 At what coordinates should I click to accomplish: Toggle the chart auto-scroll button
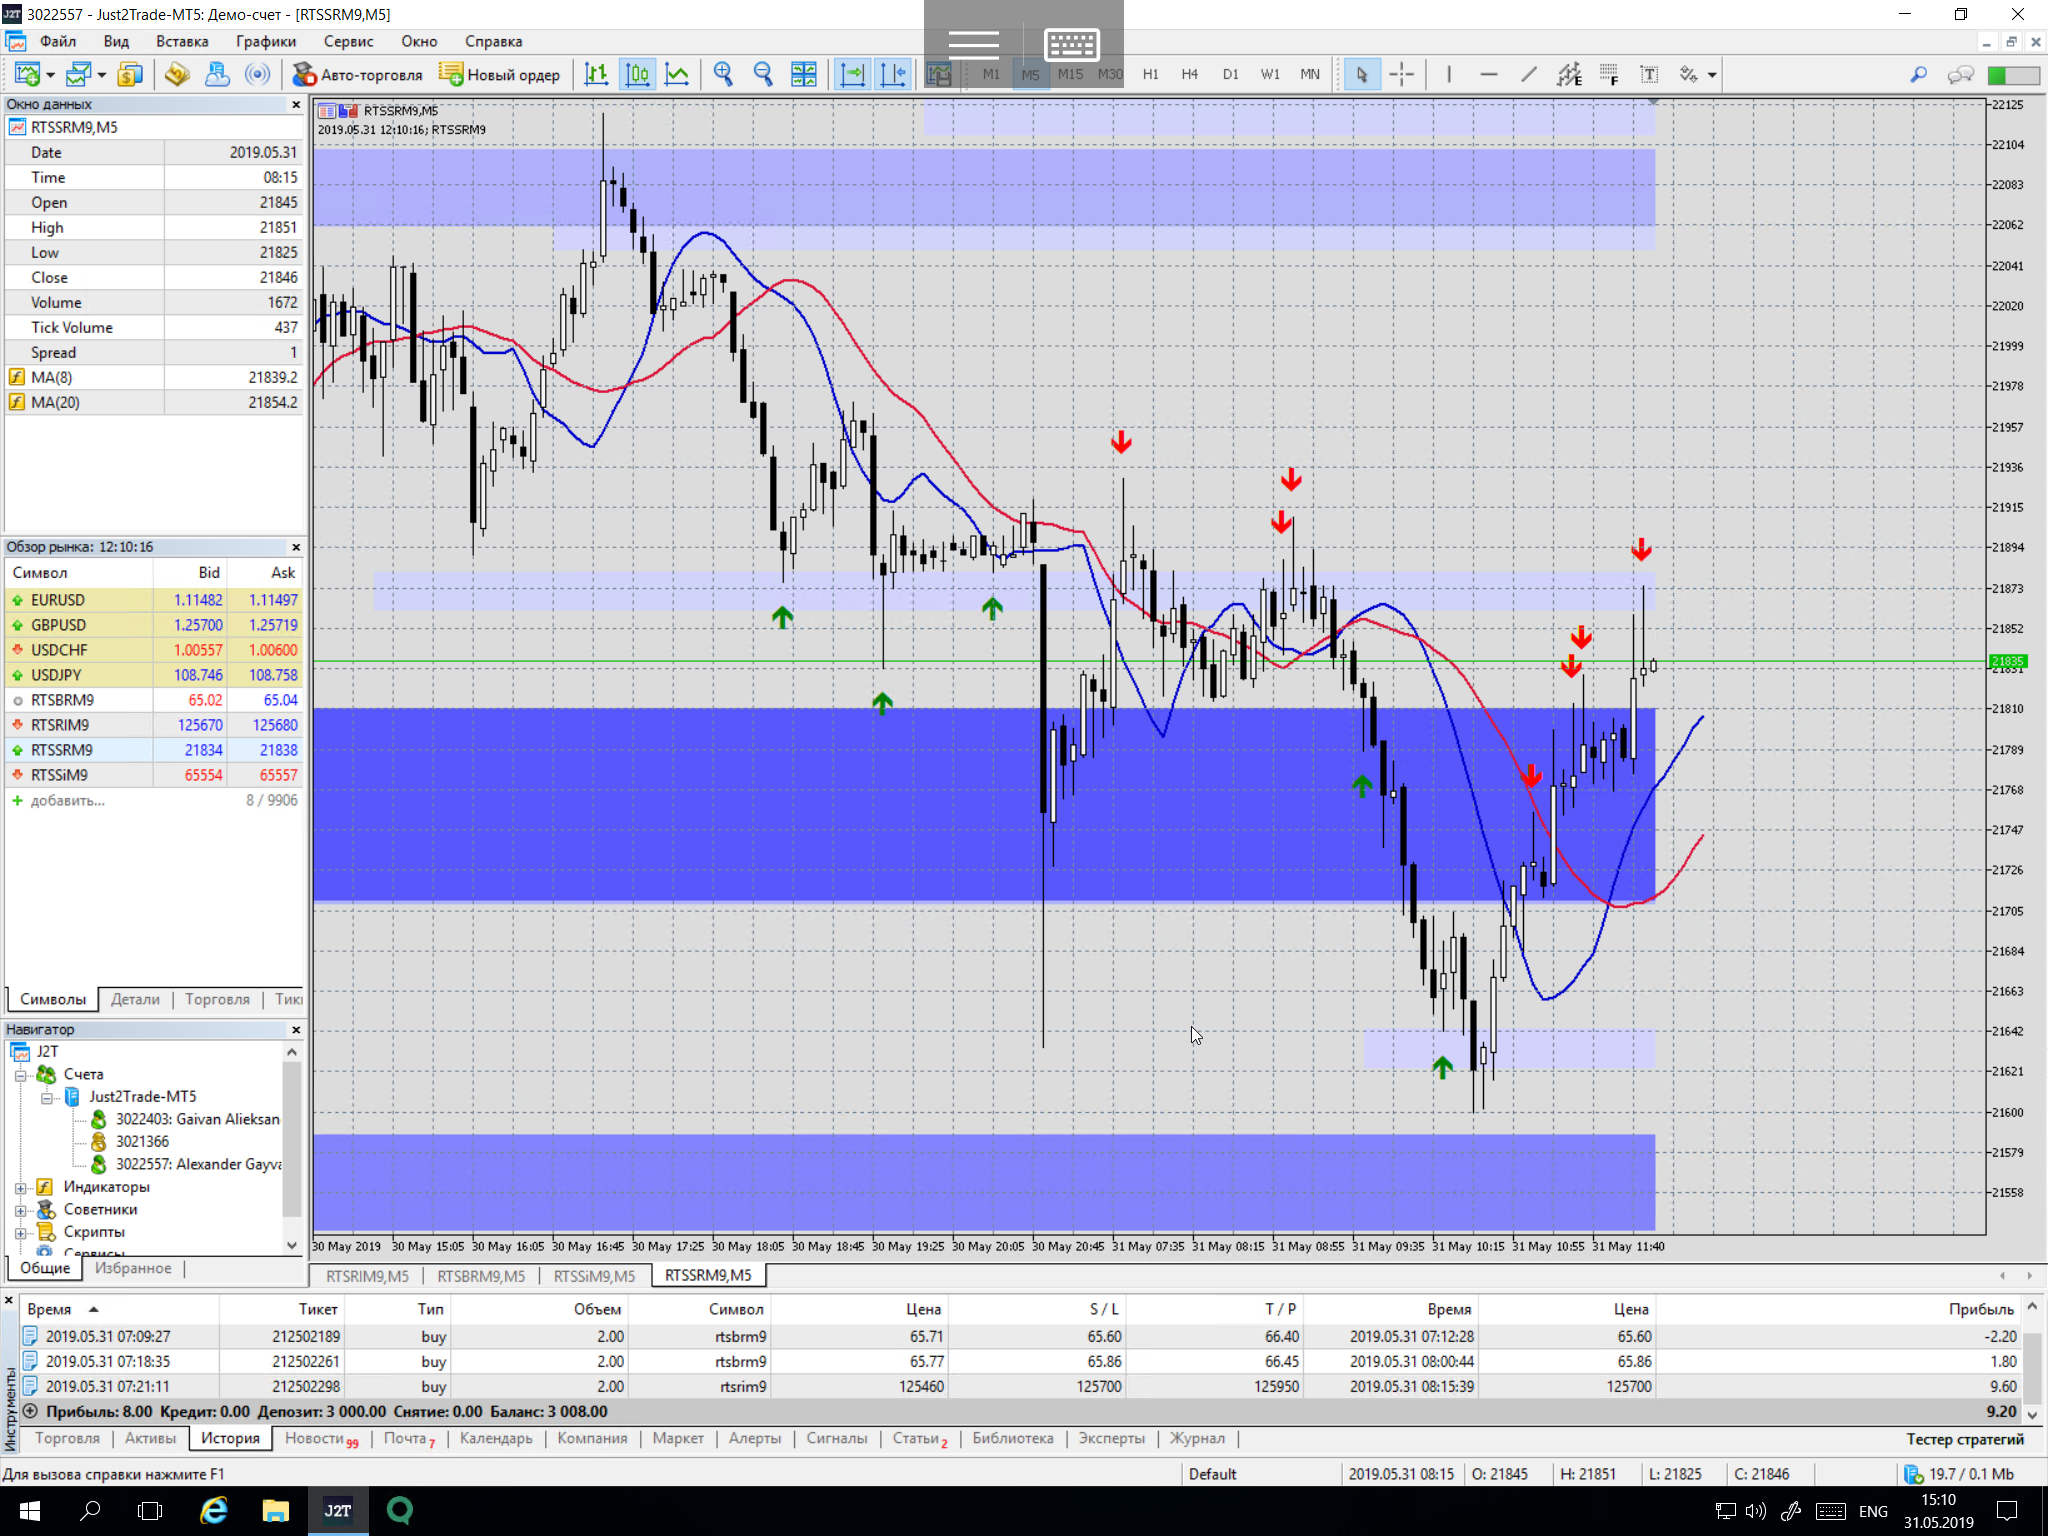852,74
